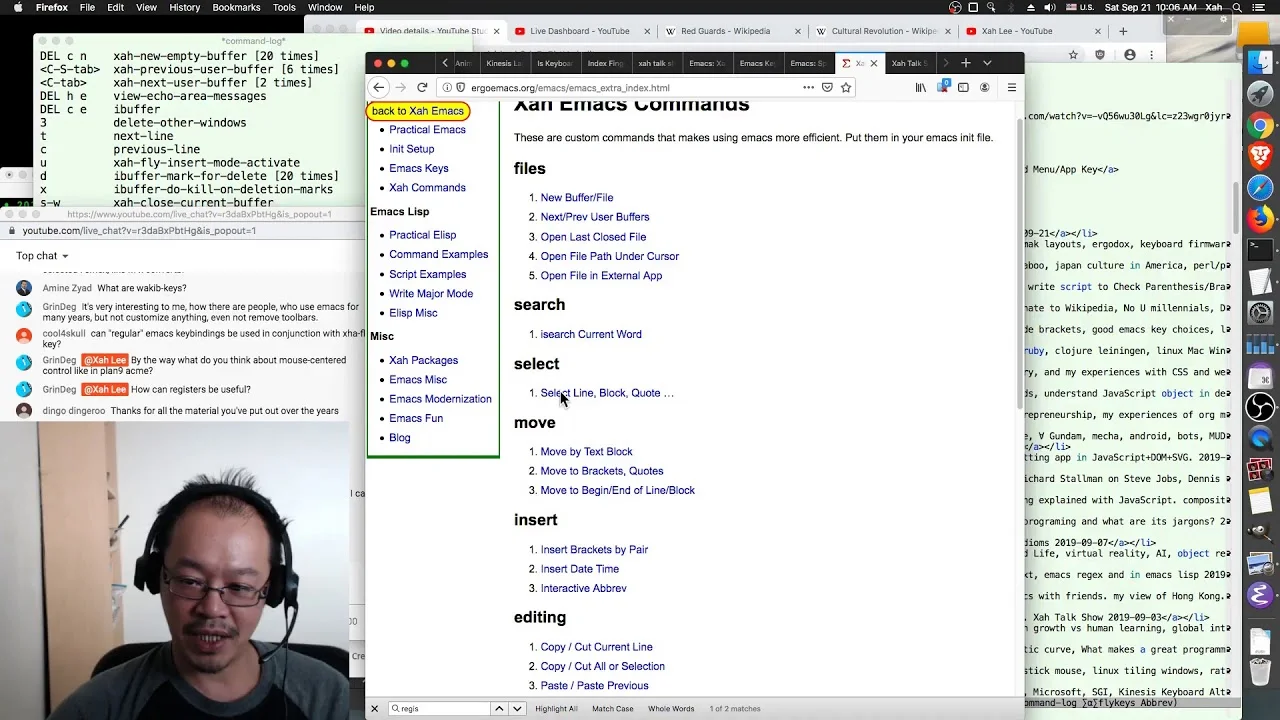
Task: Jump to previous find match arrow
Action: [499, 709]
